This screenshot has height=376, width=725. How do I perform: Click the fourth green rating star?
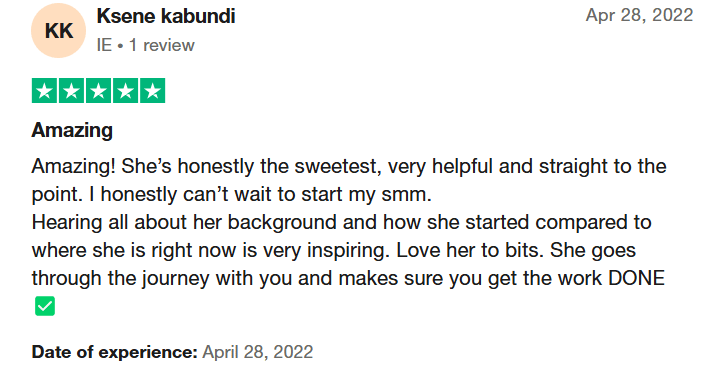pos(125,91)
